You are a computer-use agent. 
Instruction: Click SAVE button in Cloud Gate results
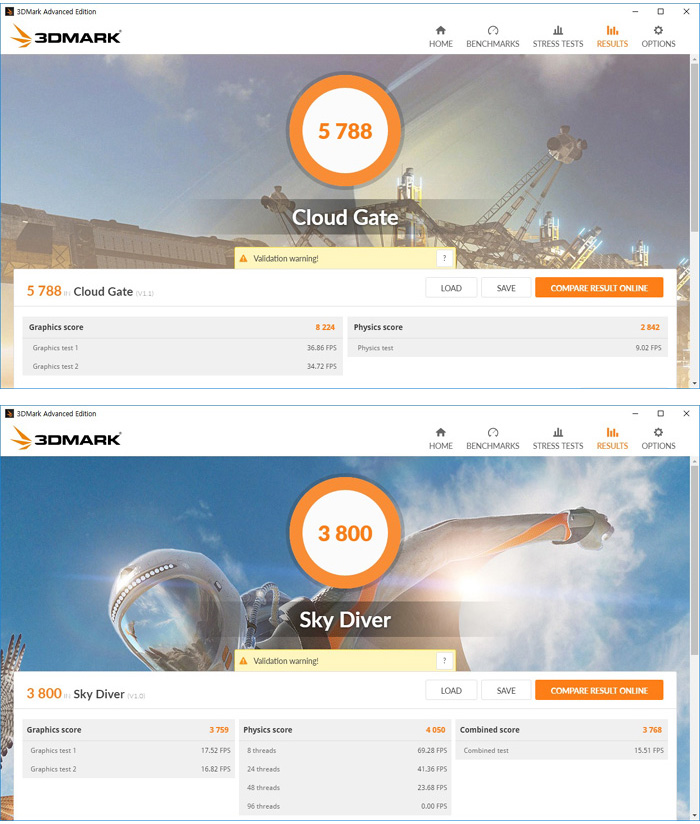(x=506, y=288)
